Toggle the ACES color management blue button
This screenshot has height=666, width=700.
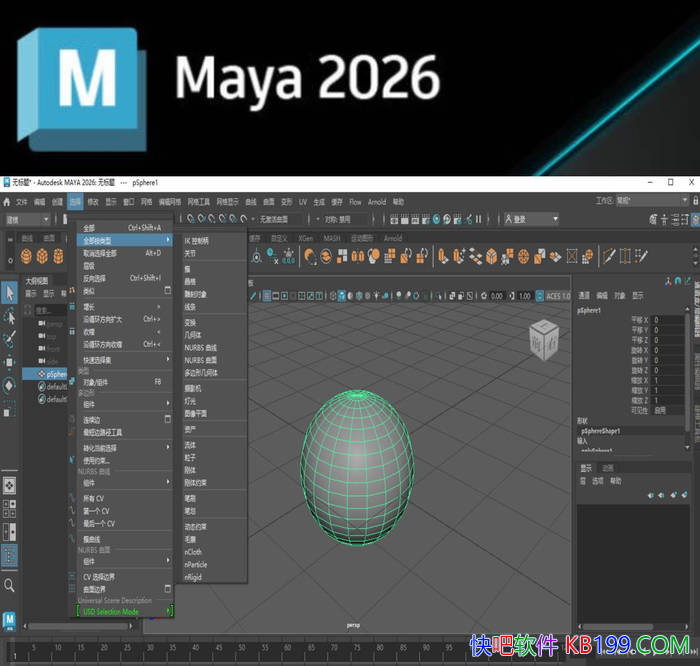point(539,296)
